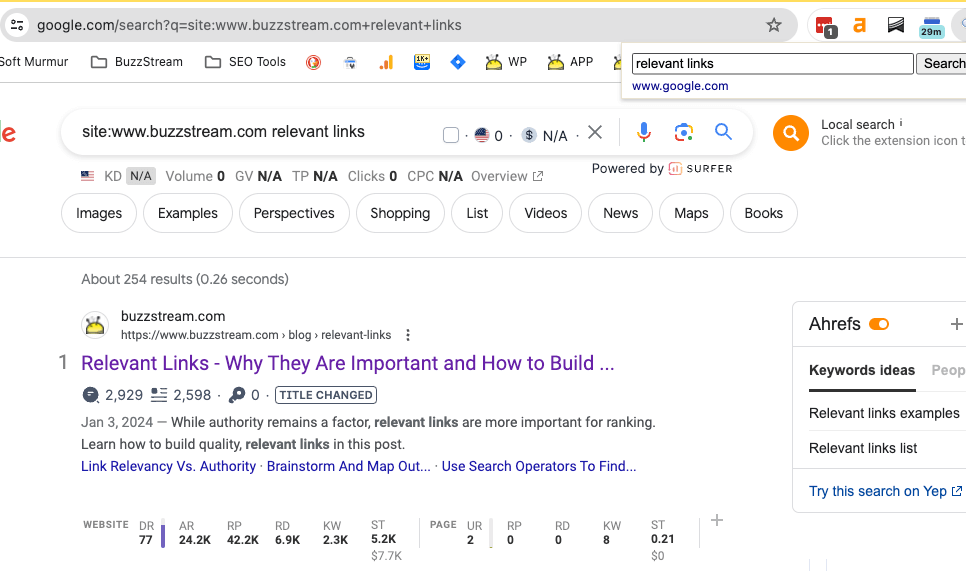This screenshot has height=571, width=966.
Task: Open the BuzzStream bookmarks folder
Action: coord(137,62)
